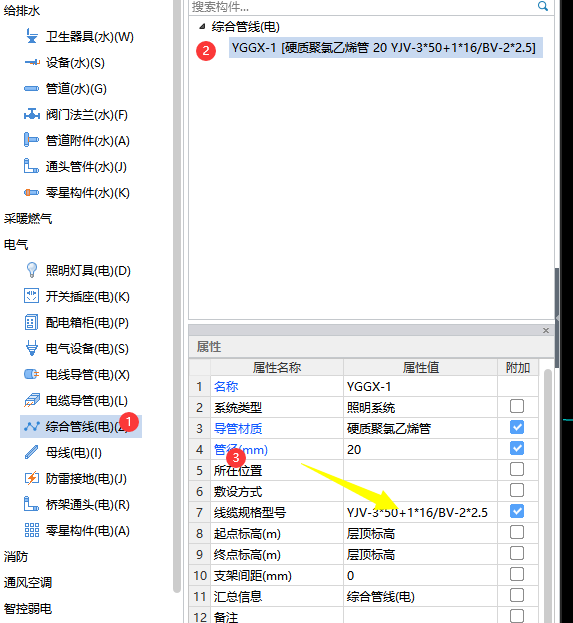
Task: Click the 起点标高(m) value 层顶标高
Action: pyautogui.click(x=420, y=533)
